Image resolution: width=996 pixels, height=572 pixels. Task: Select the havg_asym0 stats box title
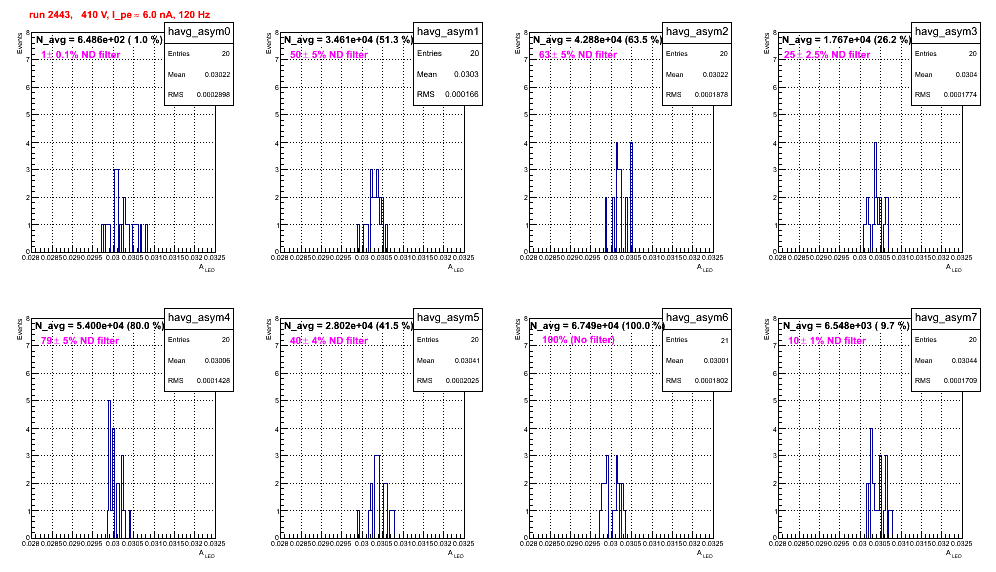(199, 32)
